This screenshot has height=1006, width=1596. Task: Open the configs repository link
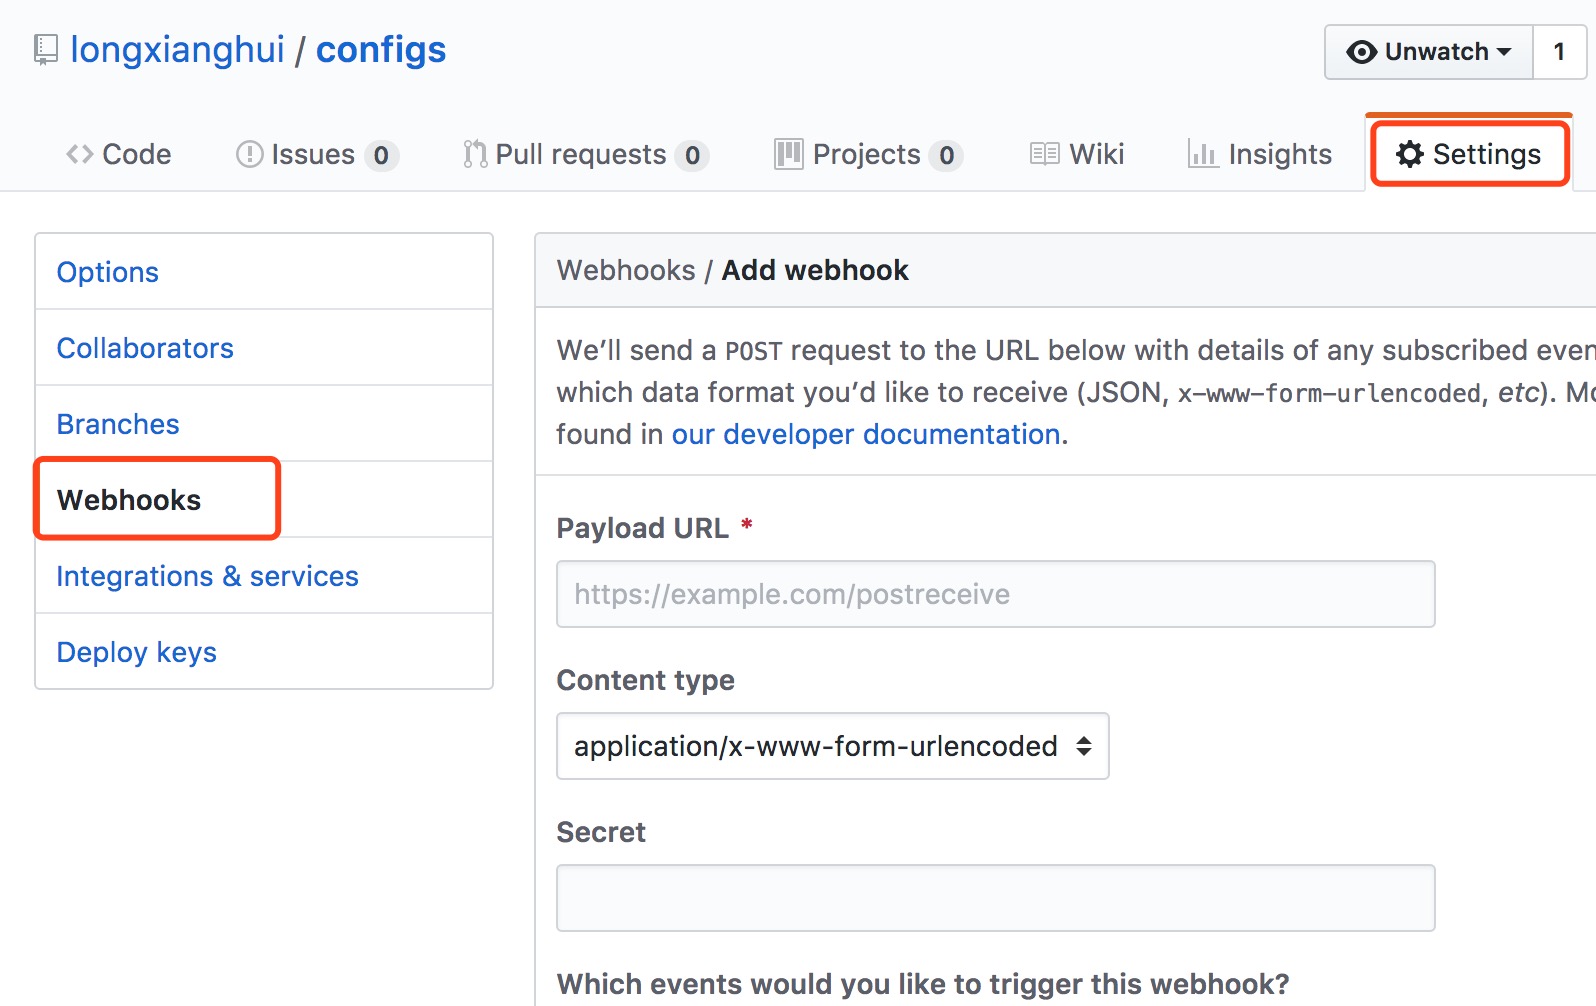381,50
